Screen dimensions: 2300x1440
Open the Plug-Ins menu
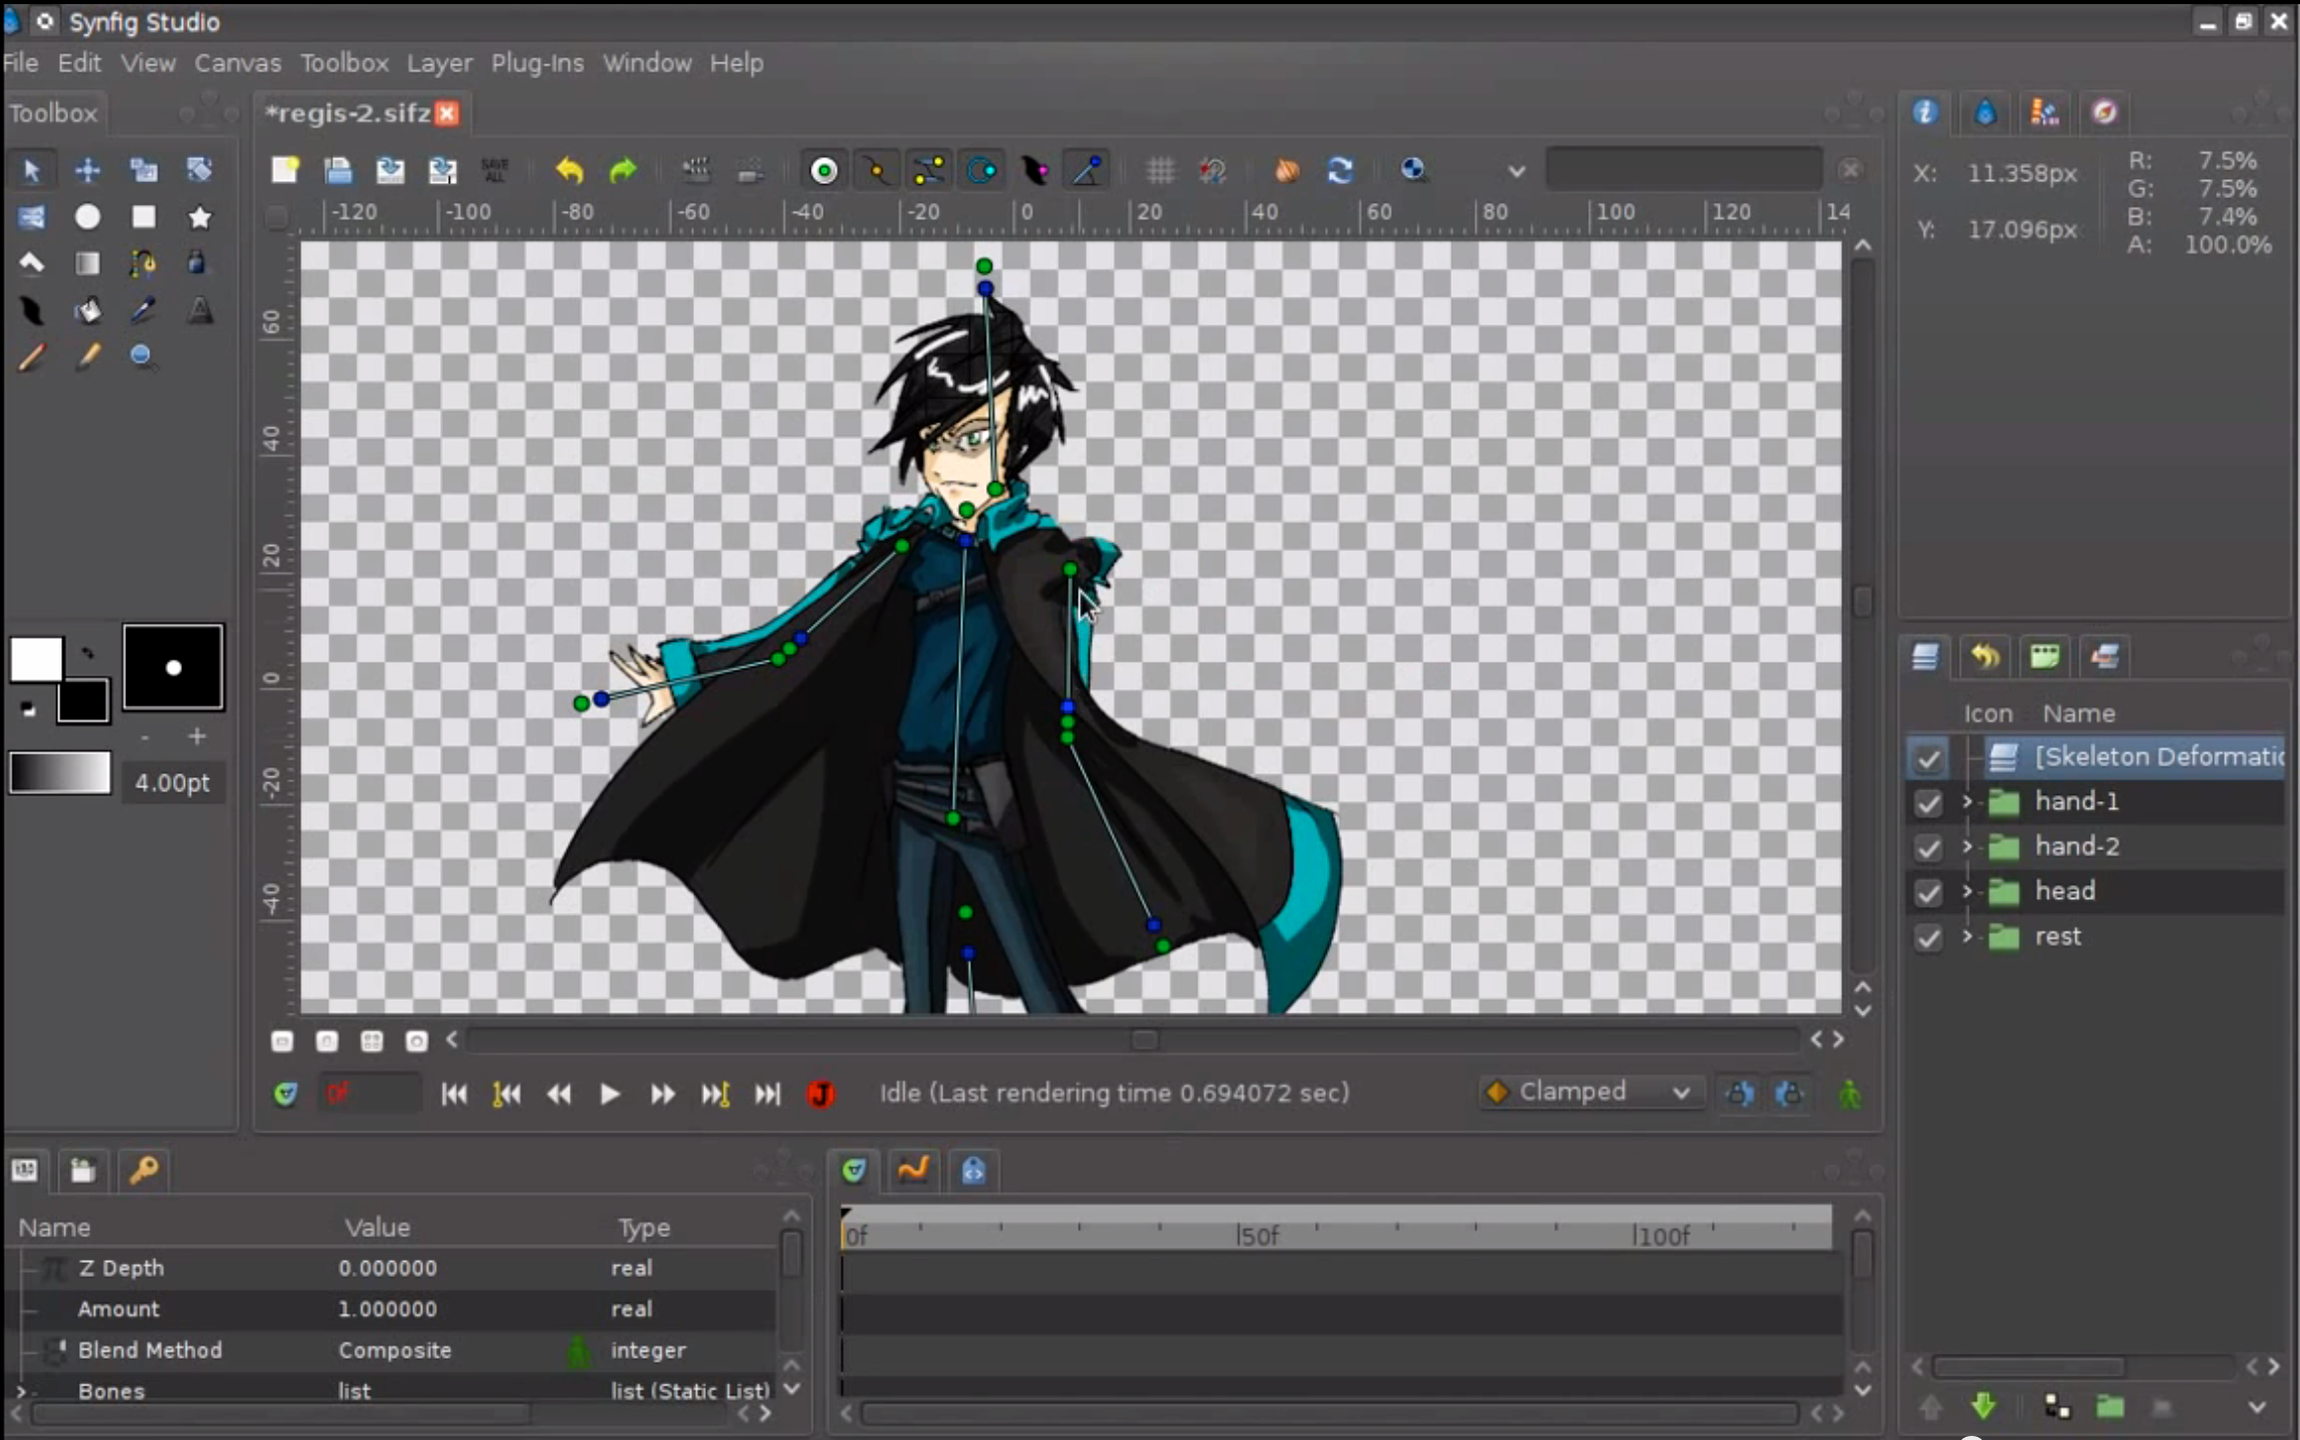537,63
